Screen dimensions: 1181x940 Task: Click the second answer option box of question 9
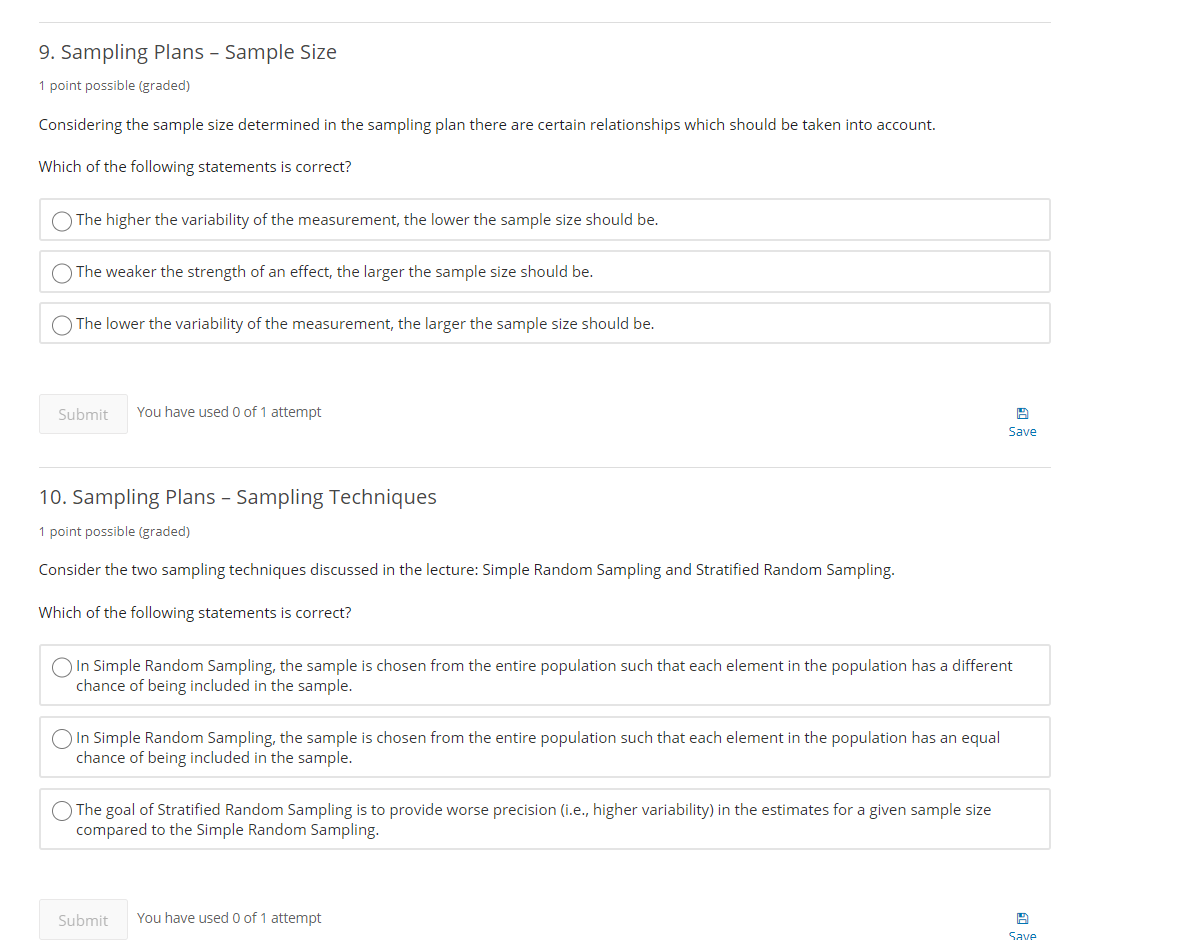click(544, 271)
